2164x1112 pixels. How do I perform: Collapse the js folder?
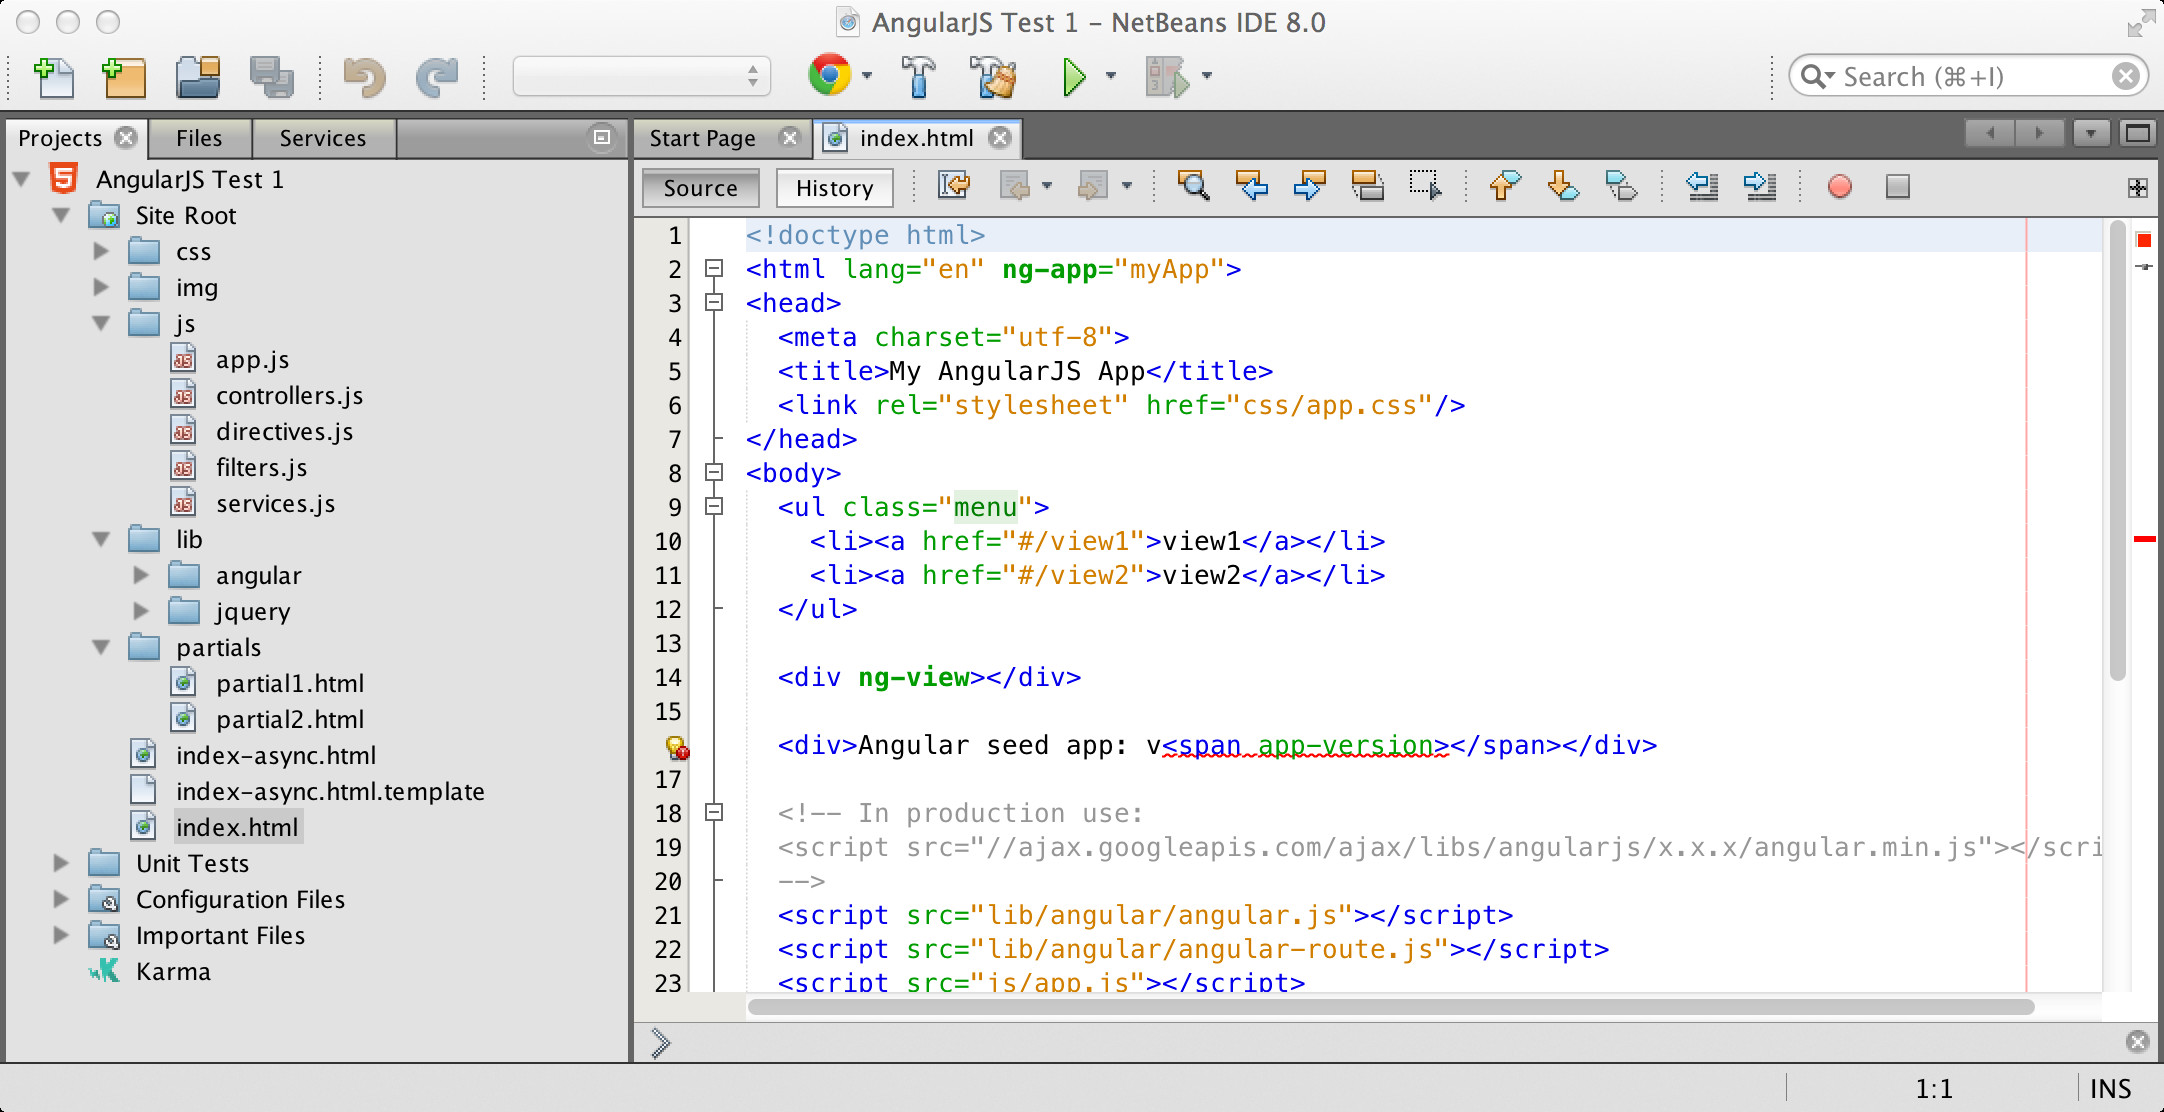click(101, 324)
